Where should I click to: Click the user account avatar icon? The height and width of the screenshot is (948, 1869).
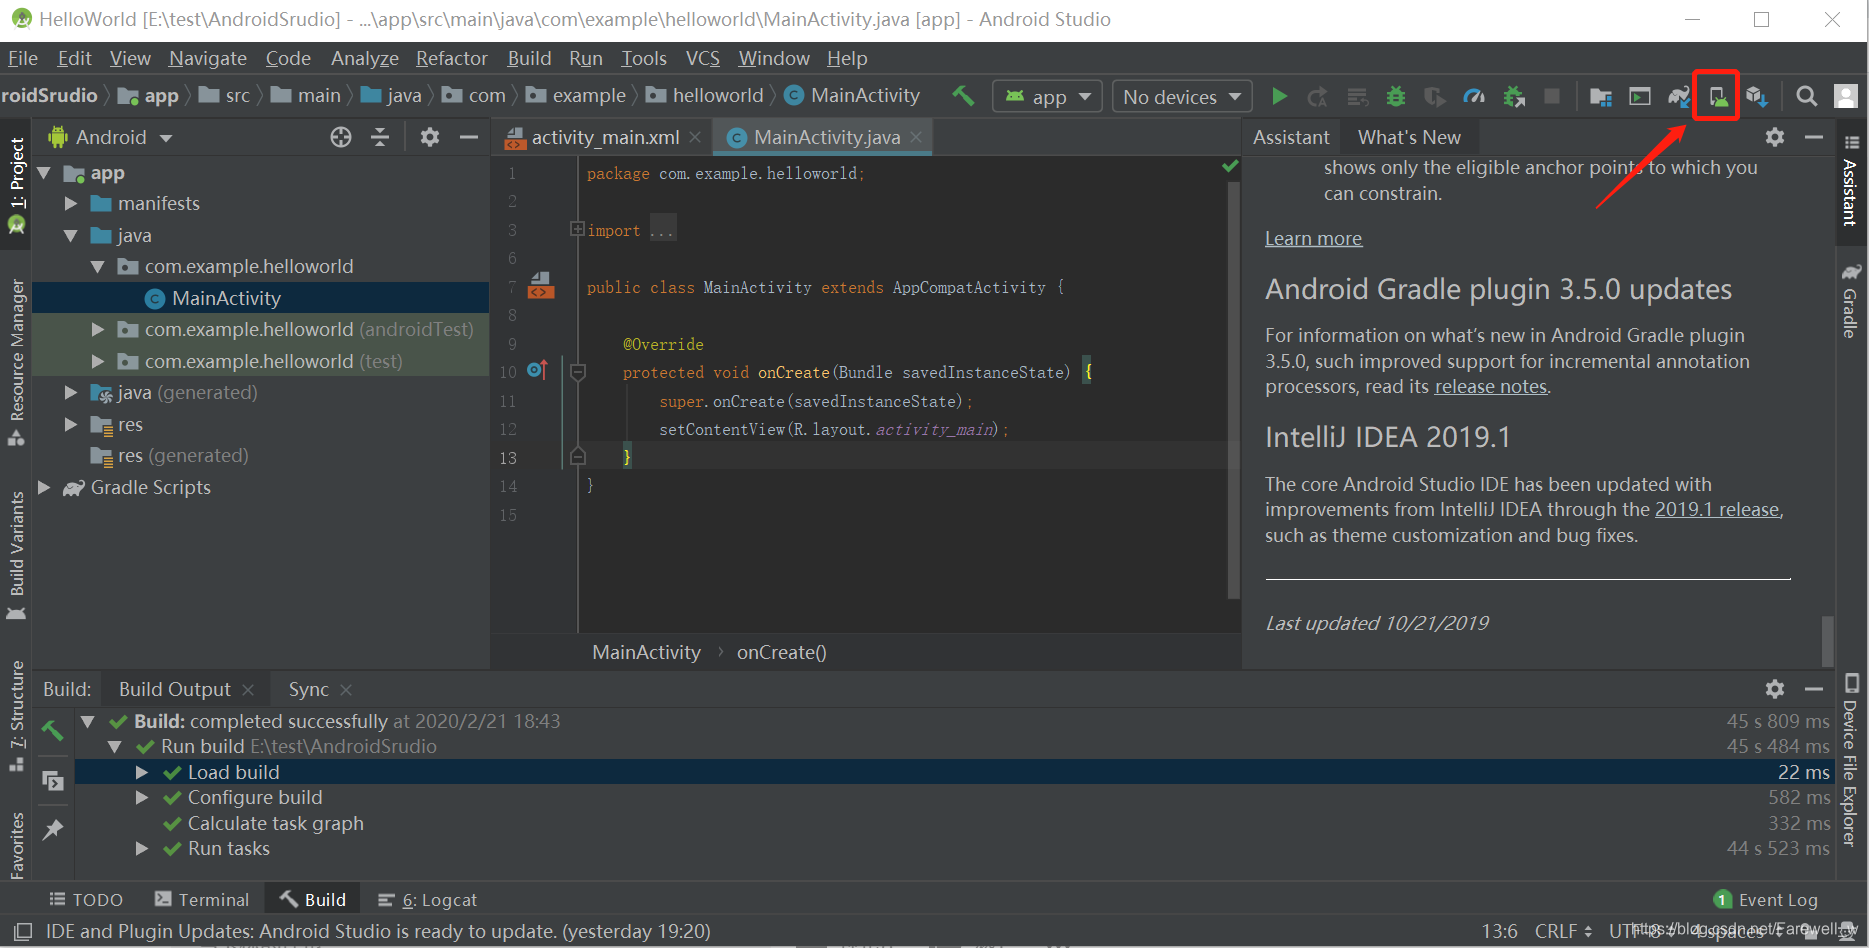point(1846,96)
